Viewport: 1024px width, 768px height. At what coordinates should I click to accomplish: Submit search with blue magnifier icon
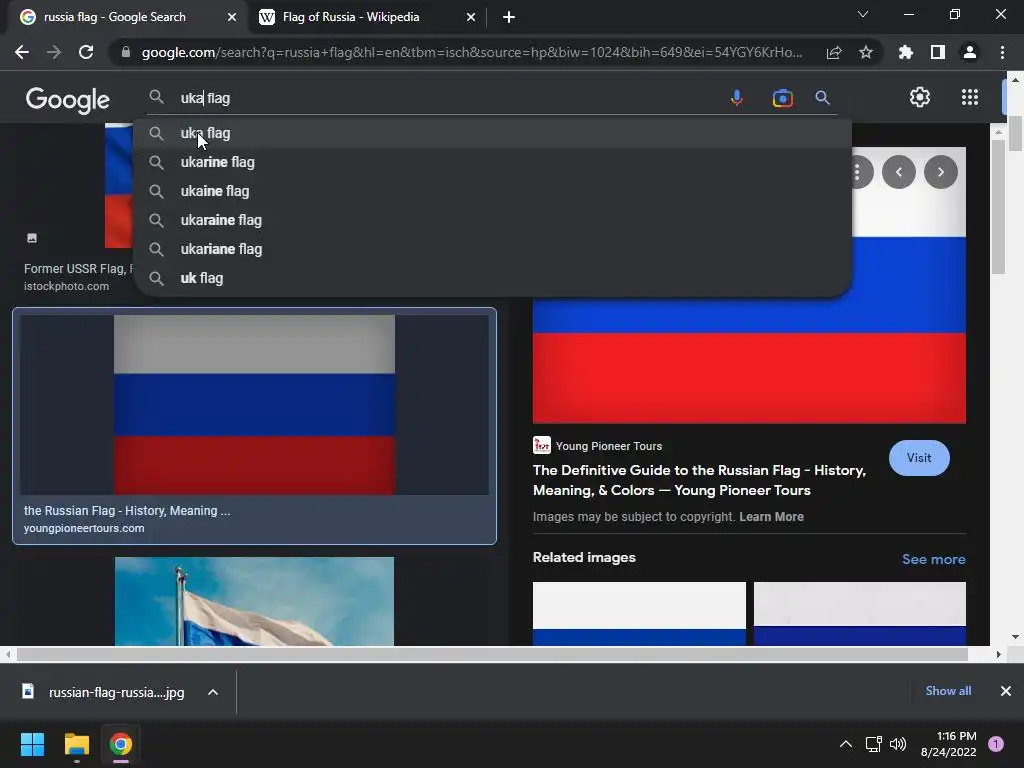pos(822,98)
